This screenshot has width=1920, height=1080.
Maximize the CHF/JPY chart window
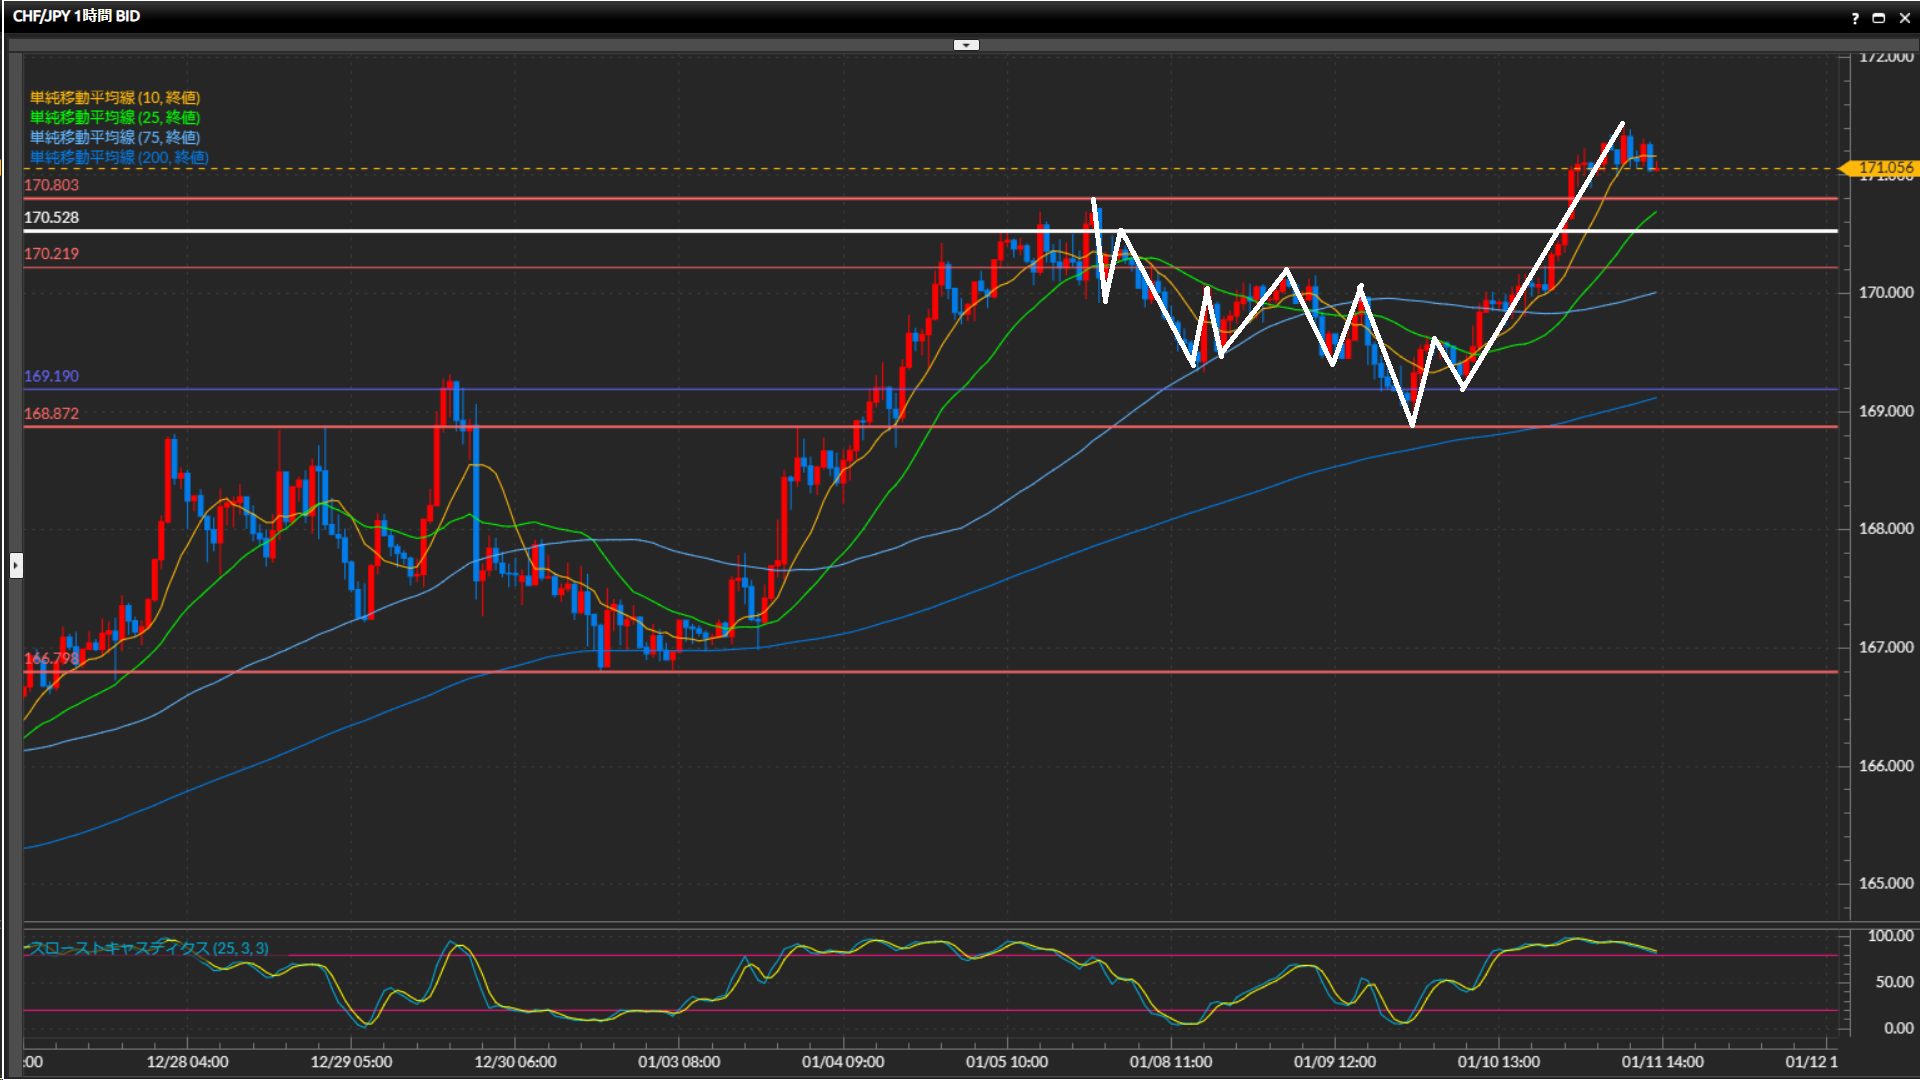1879,18
